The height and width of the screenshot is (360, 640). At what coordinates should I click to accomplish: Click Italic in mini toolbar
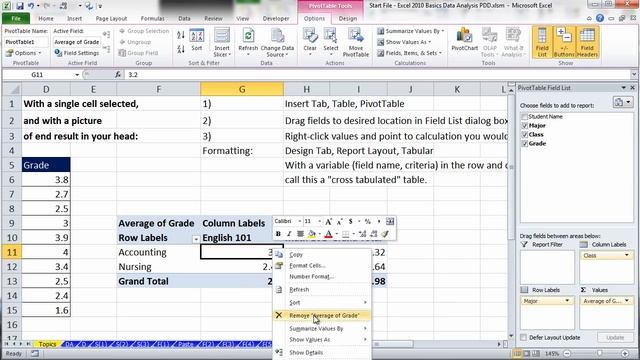289,234
